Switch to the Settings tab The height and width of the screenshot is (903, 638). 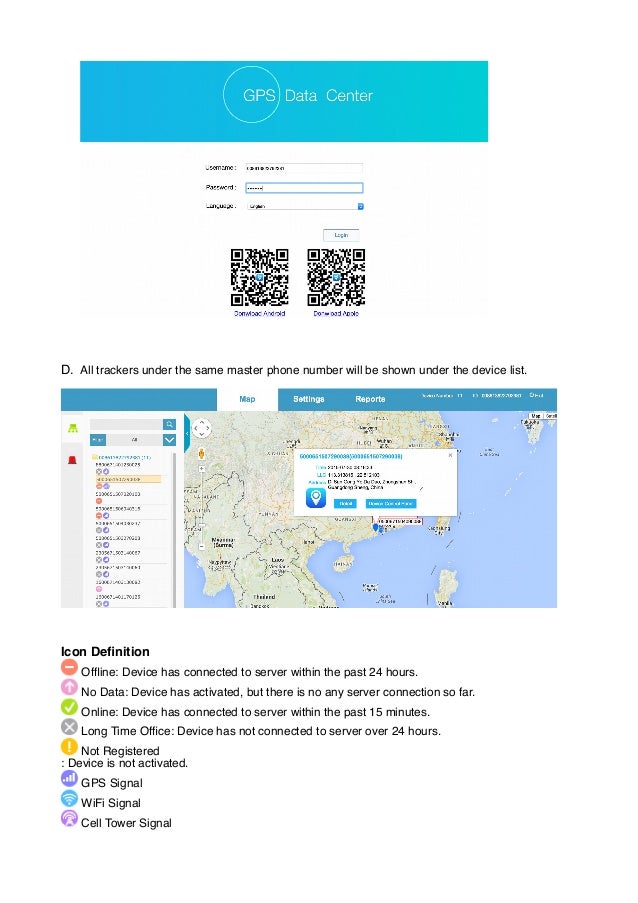(309, 399)
